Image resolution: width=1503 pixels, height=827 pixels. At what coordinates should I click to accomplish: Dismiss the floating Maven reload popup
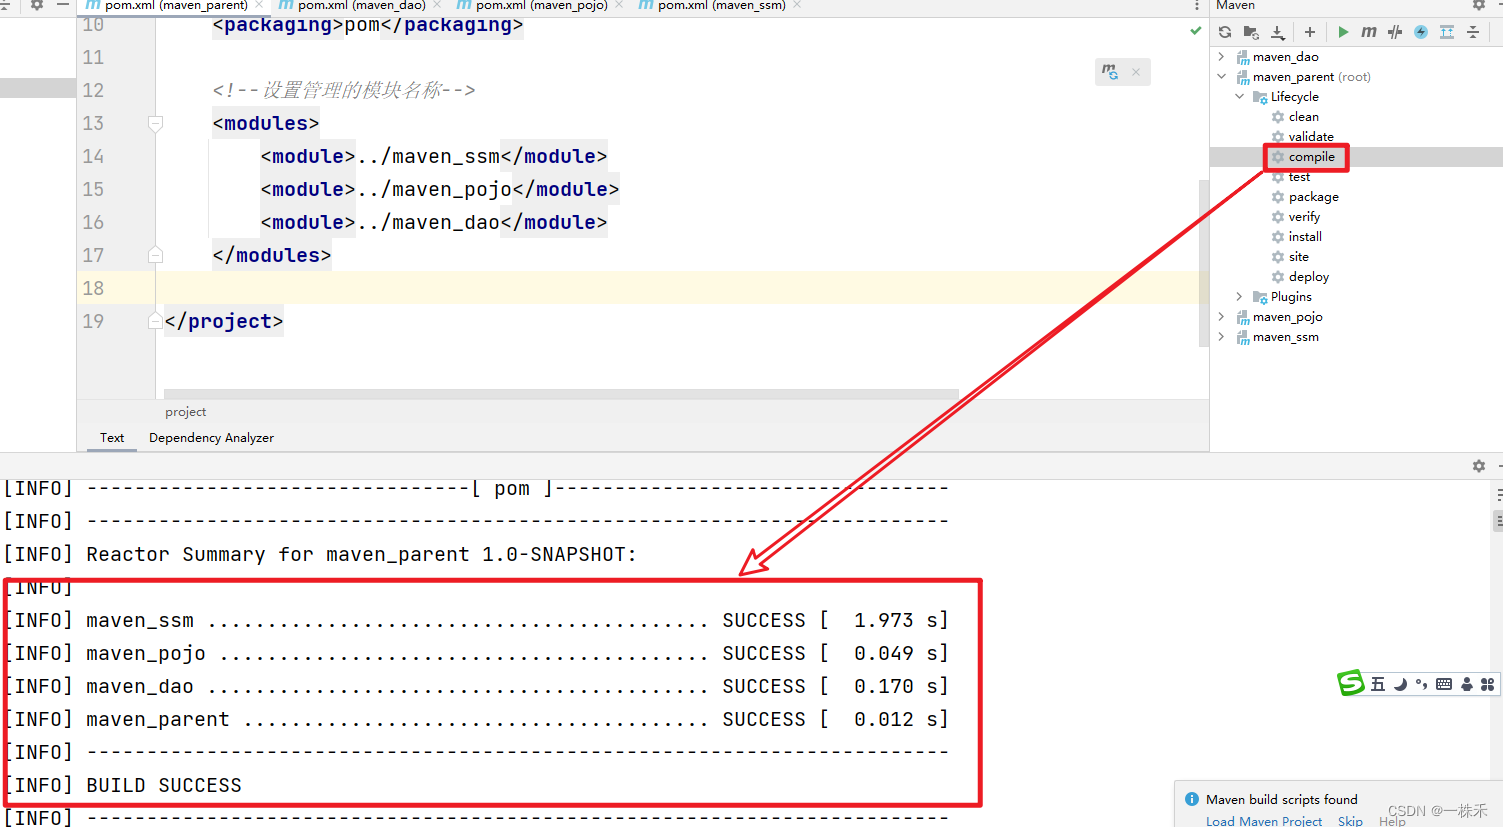click(1136, 72)
